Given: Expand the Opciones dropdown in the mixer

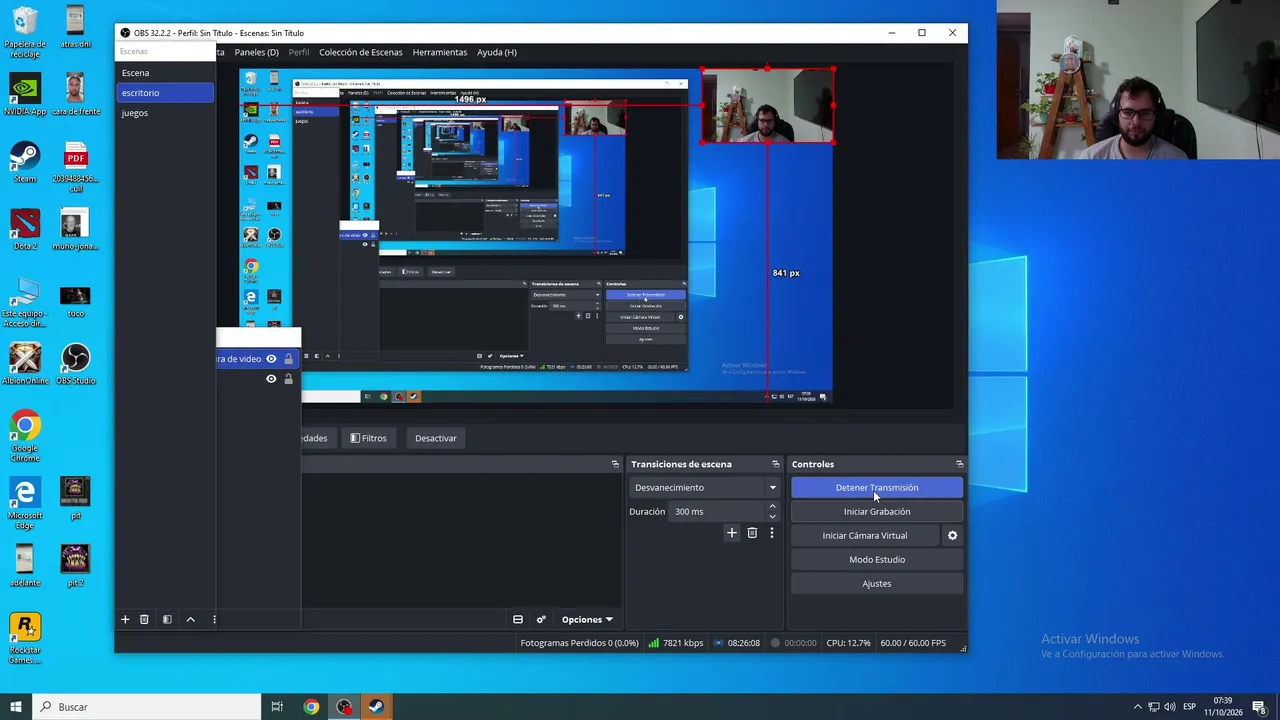Looking at the screenshot, I should point(587,620).
